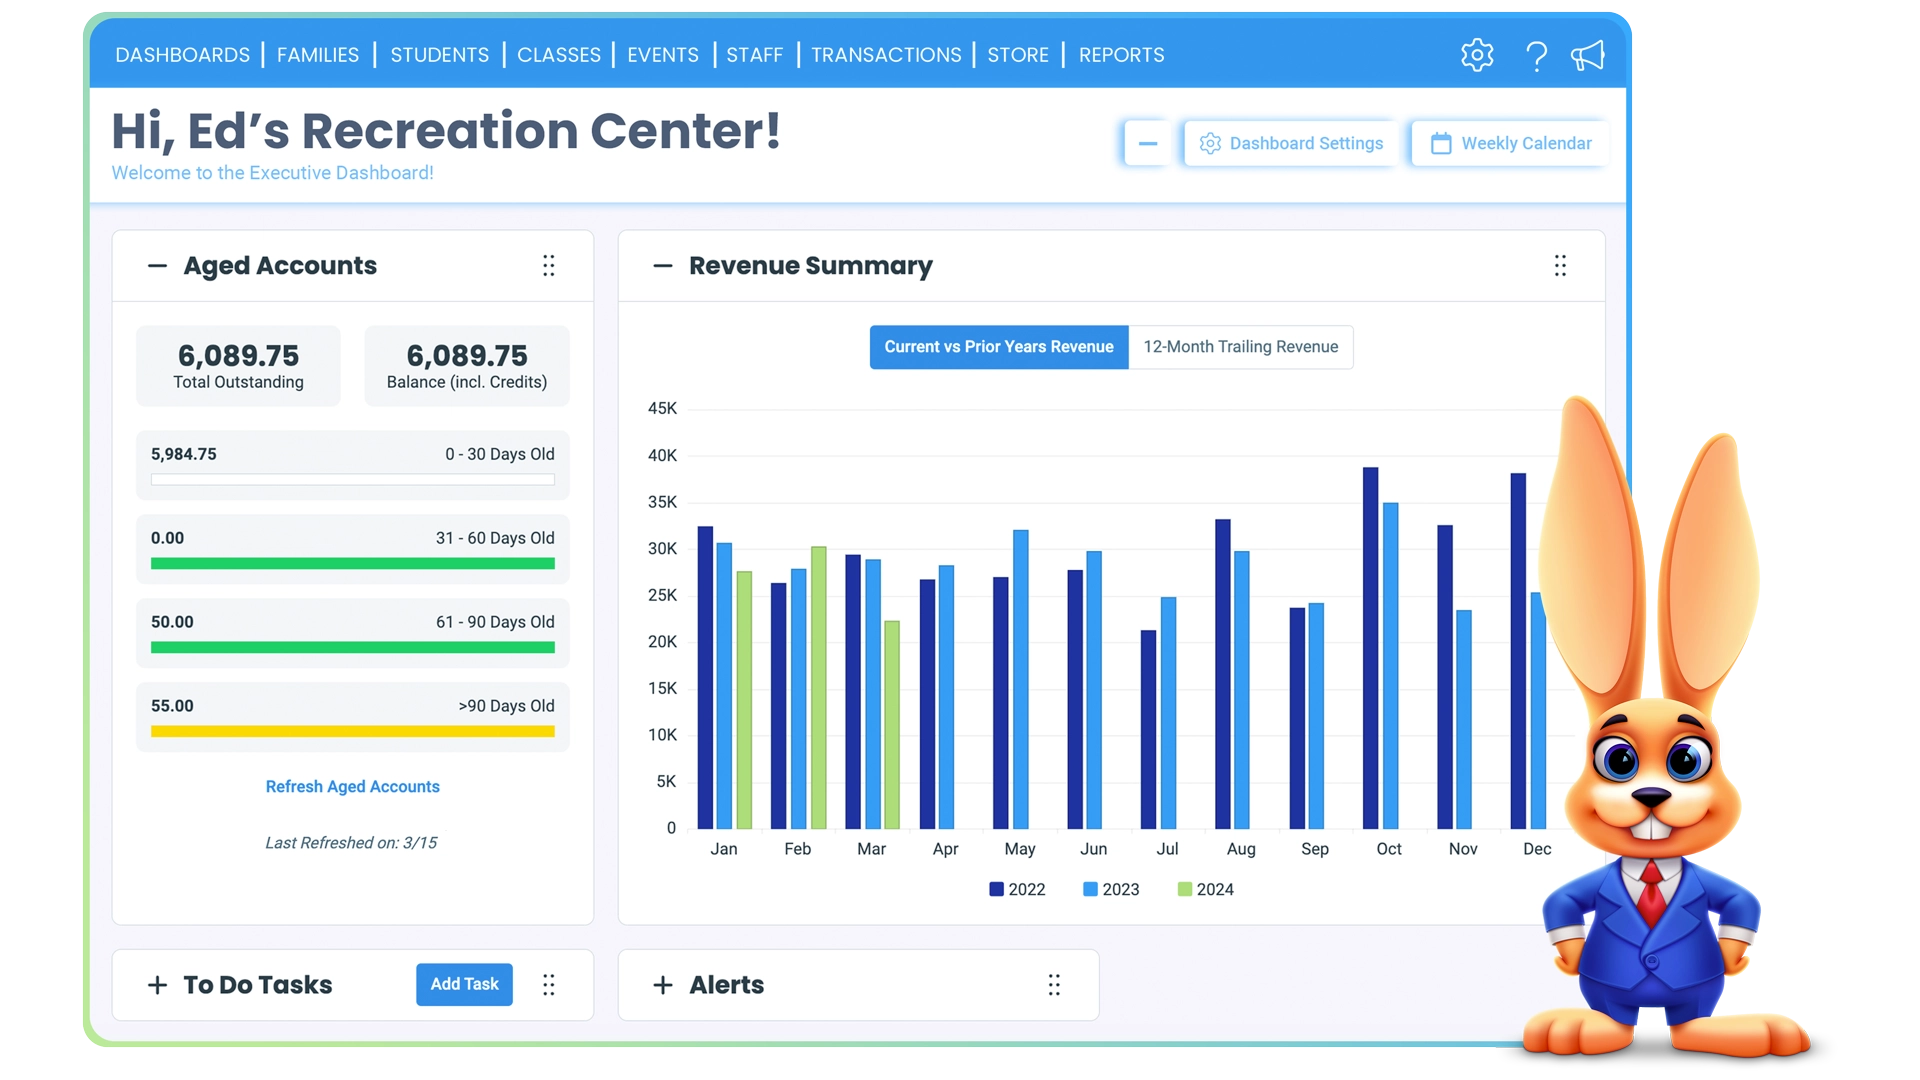Switch to 12-Month Trailing Revenue tab
This screenshot has width=1920, height=1080.
[x=1240, y=345]
